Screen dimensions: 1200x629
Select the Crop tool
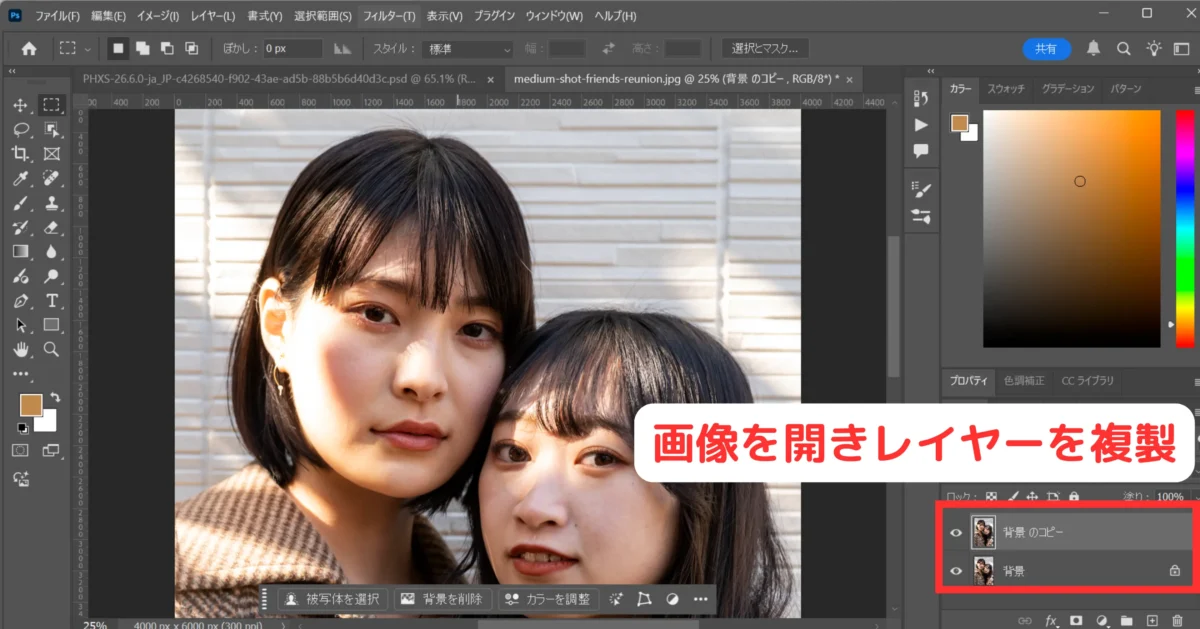pyautogui.click(x=20, y=153)
